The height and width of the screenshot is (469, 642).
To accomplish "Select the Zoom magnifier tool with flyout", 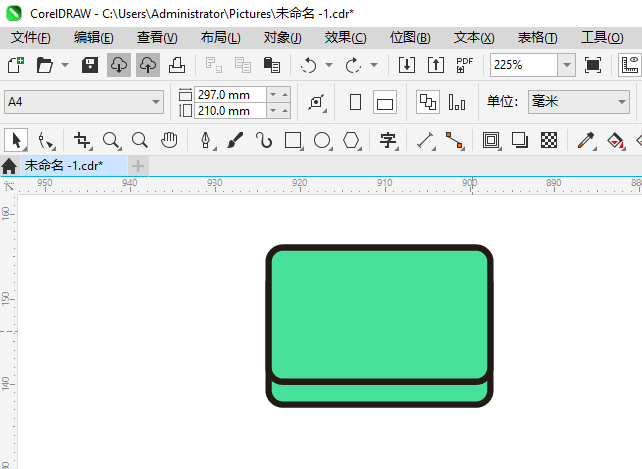I will tap(112, 140).
